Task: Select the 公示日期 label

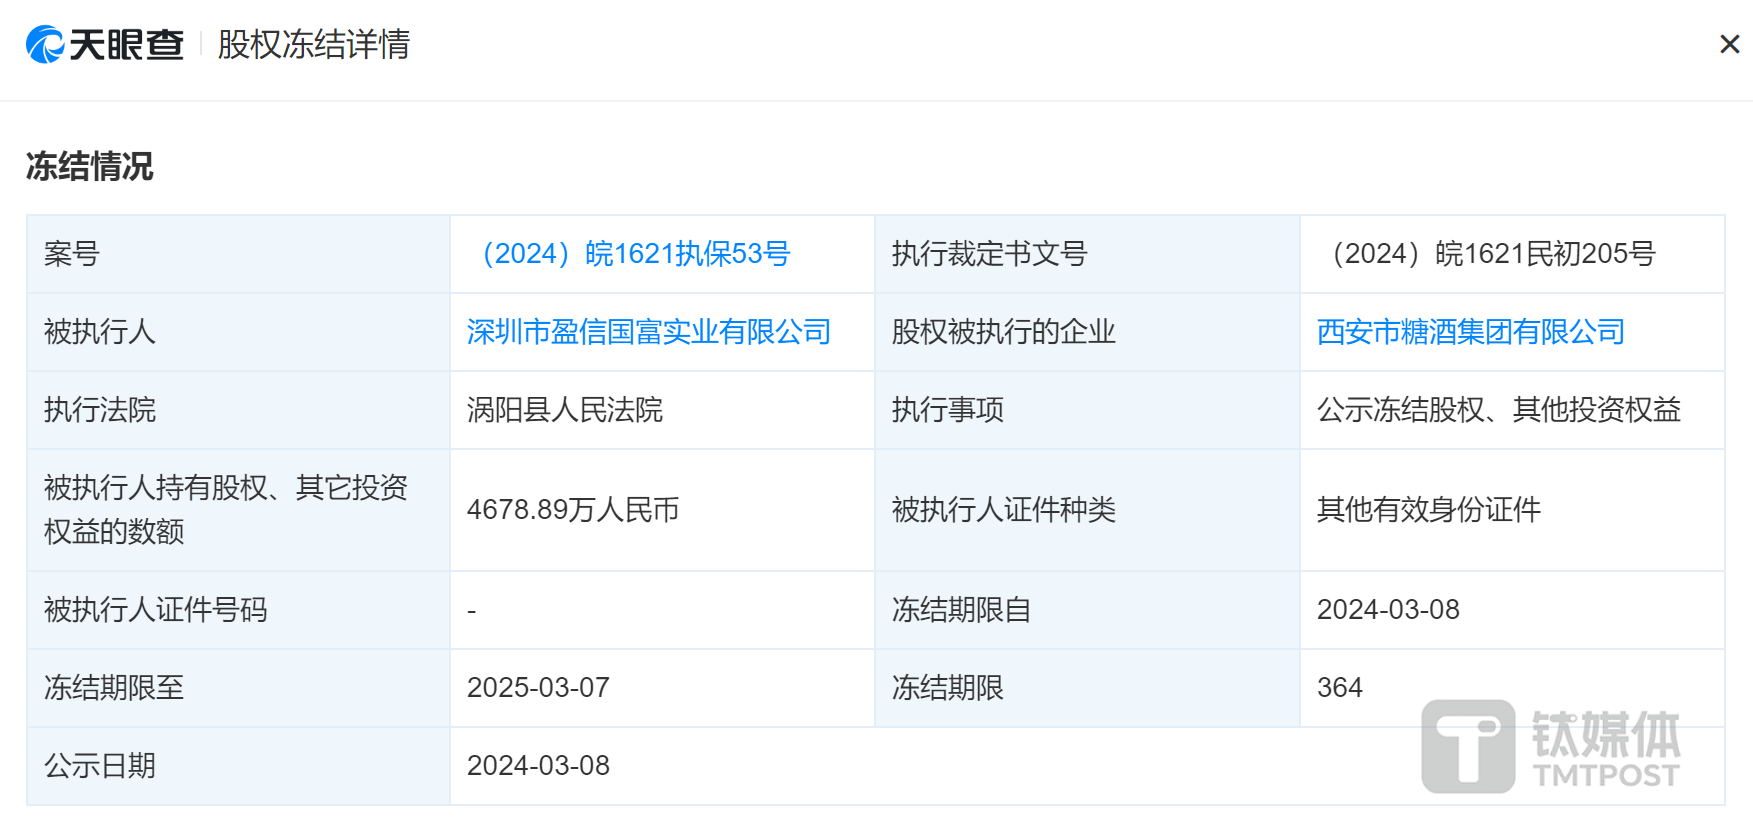Action: tap(100, 766)
